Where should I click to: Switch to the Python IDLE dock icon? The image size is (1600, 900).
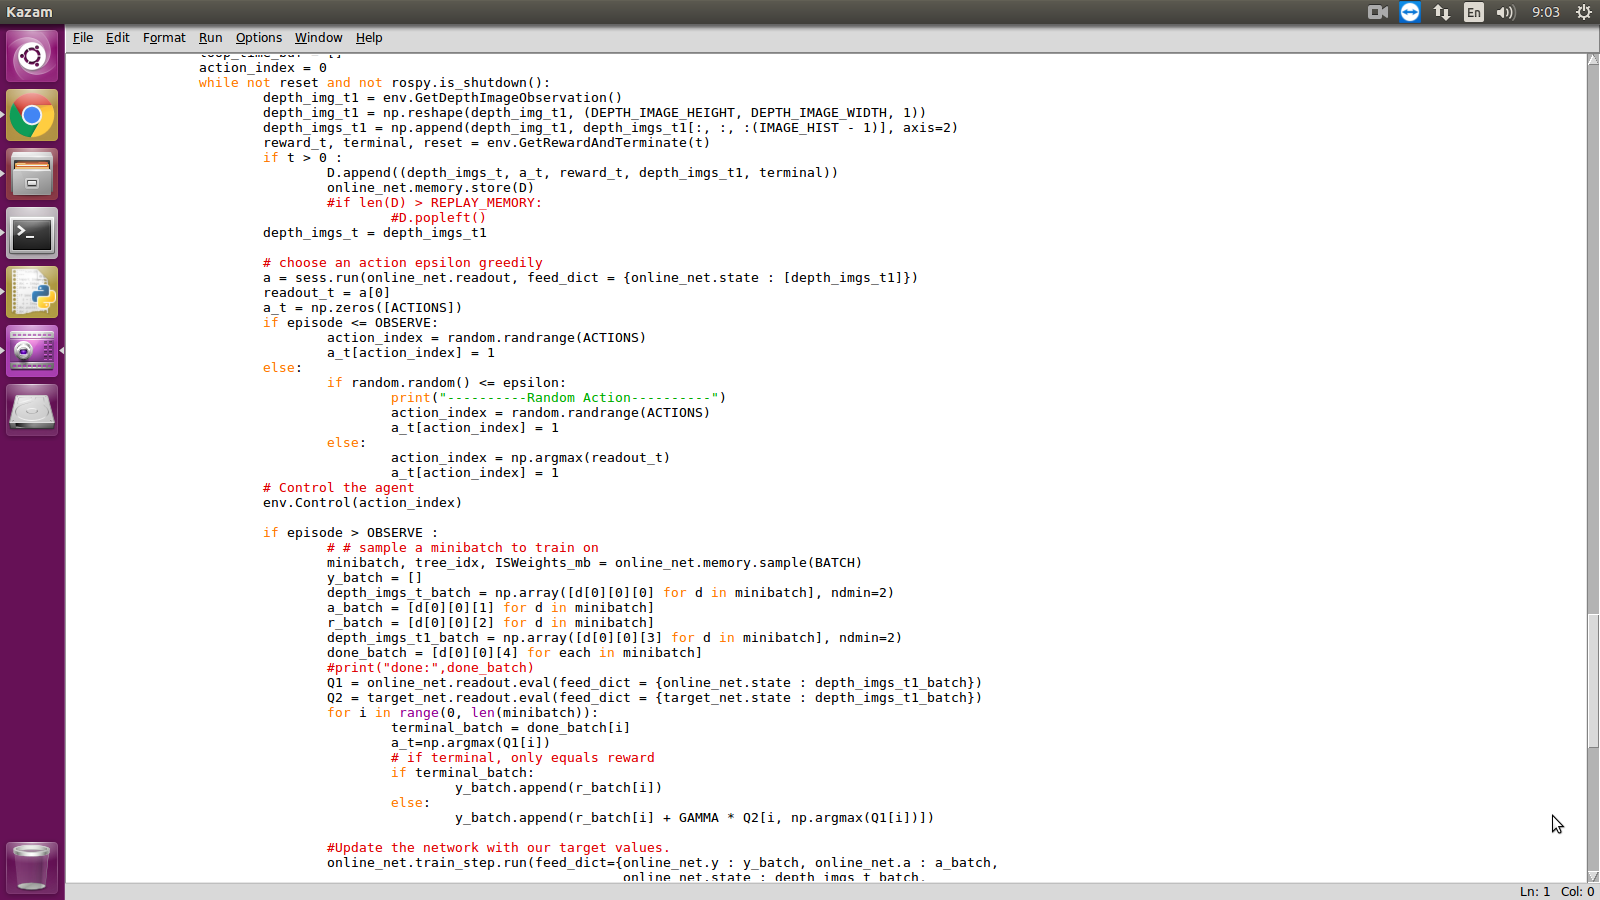32,292
